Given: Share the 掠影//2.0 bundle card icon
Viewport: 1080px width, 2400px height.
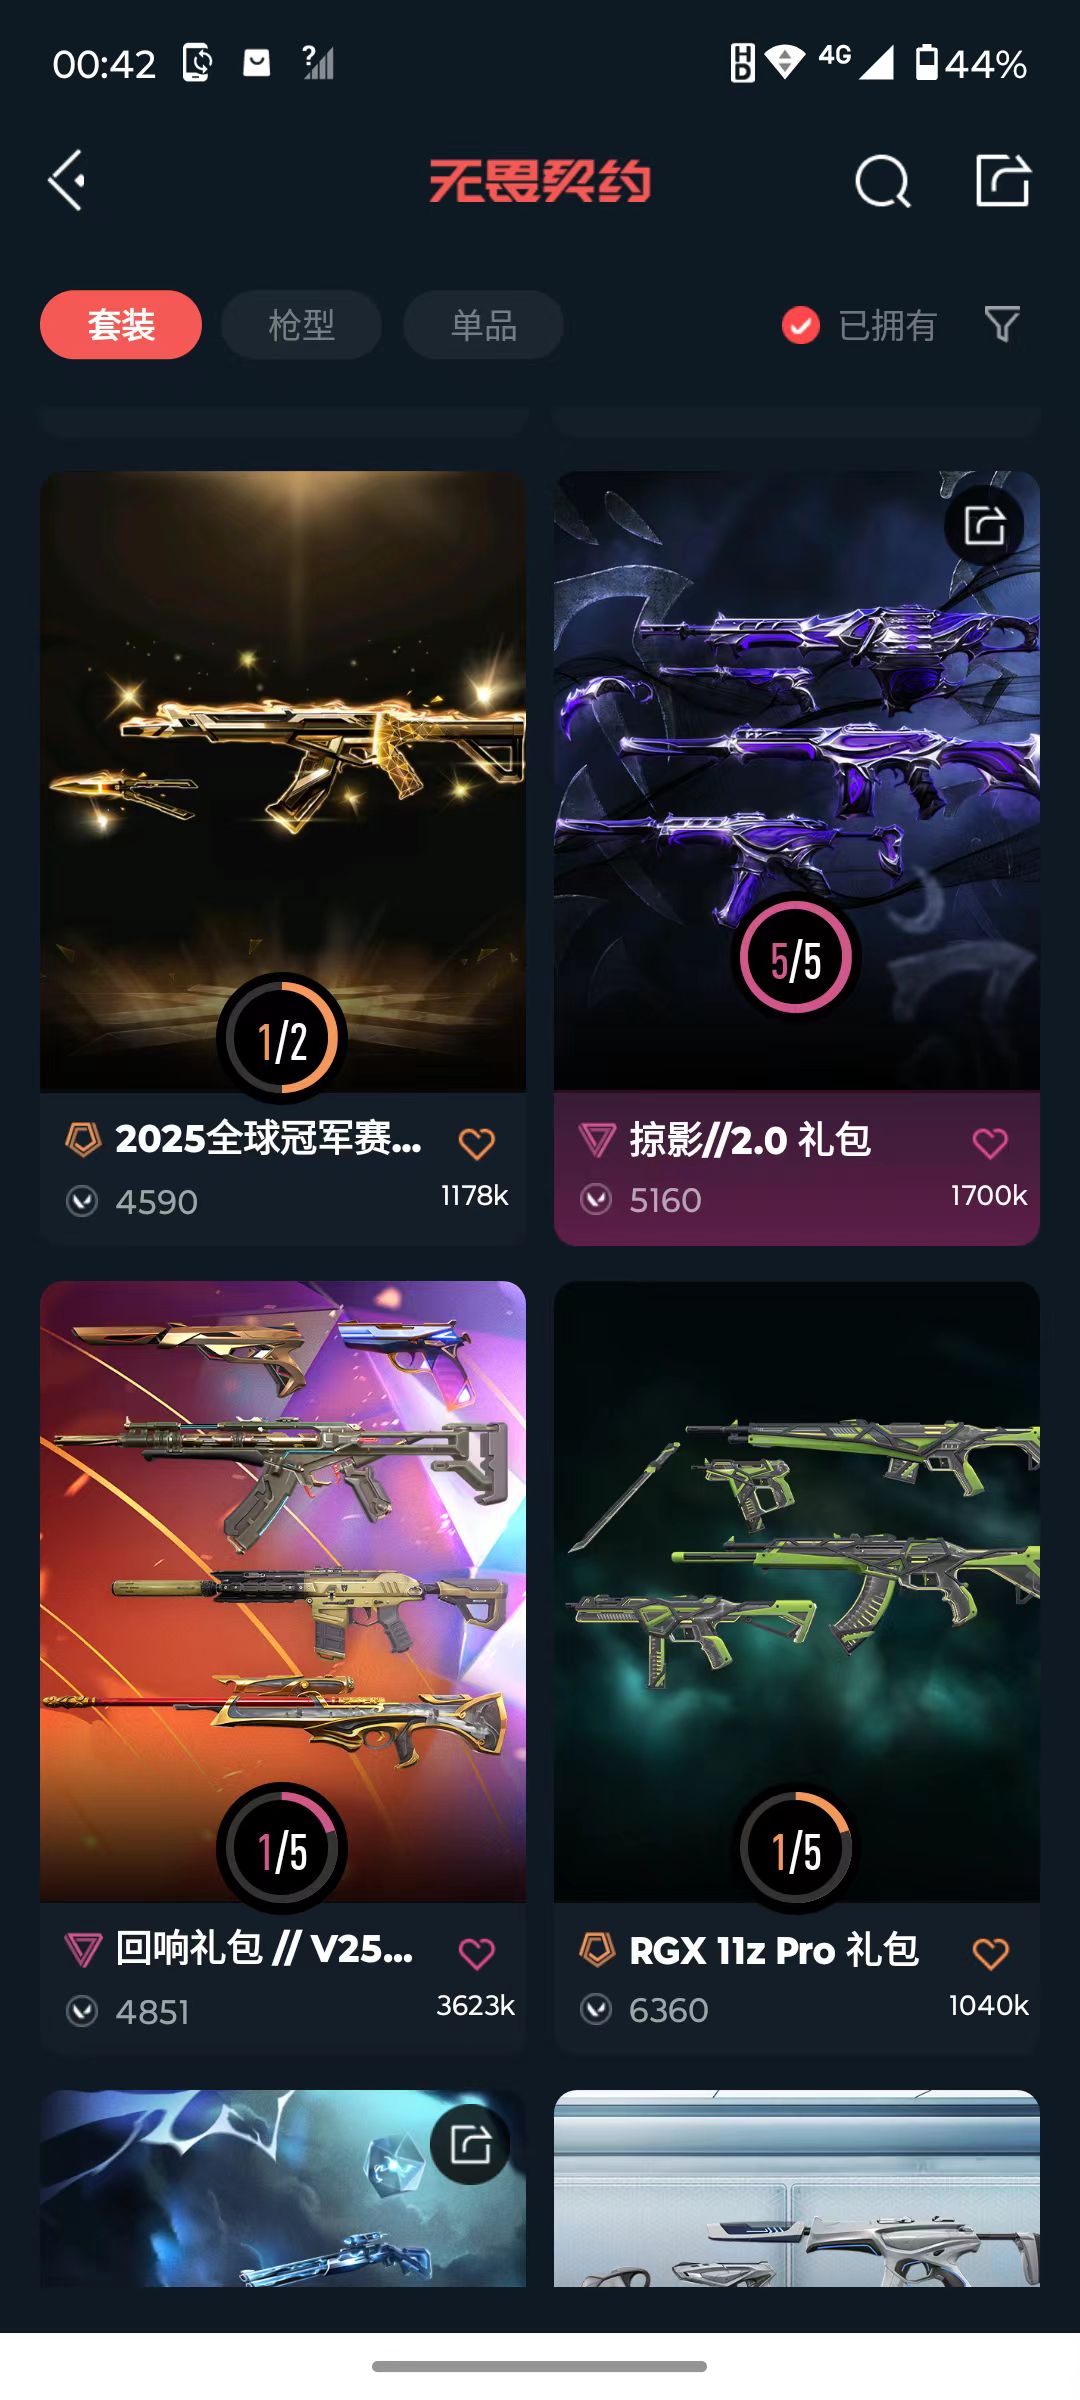Looking at the screenshot, I should click(x=984, y=525).
